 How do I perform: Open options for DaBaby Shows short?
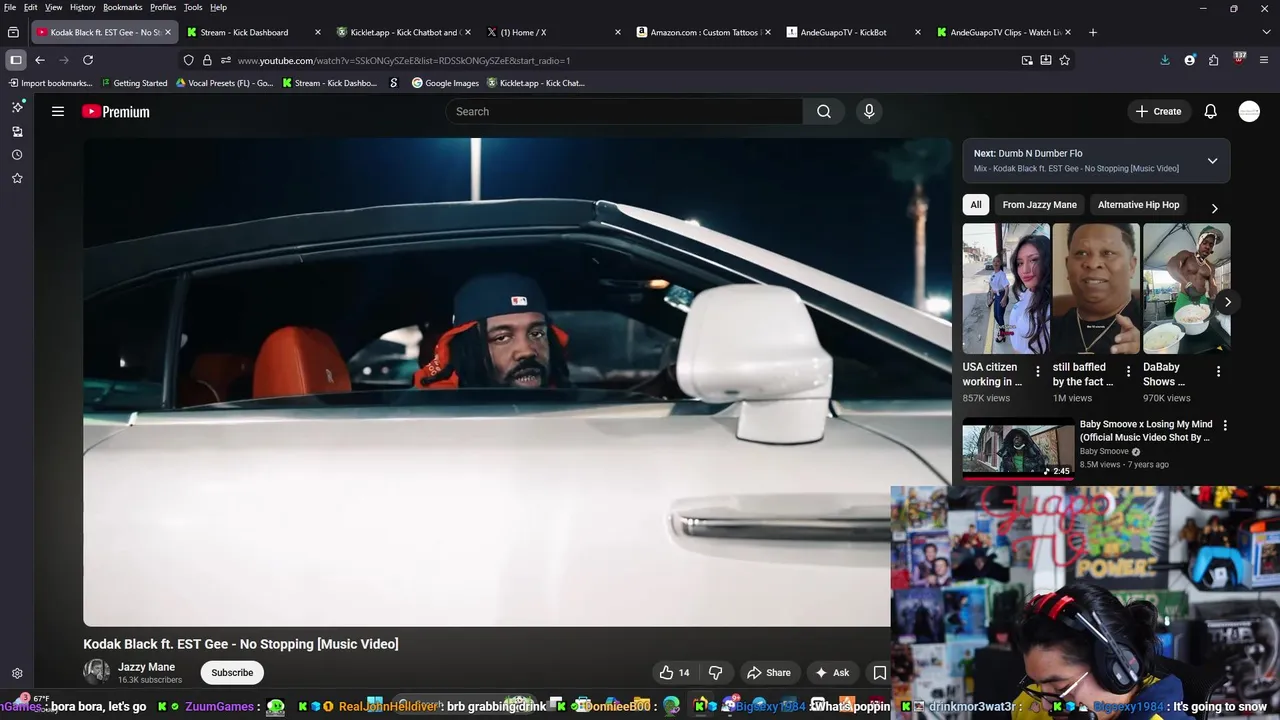1218,371
